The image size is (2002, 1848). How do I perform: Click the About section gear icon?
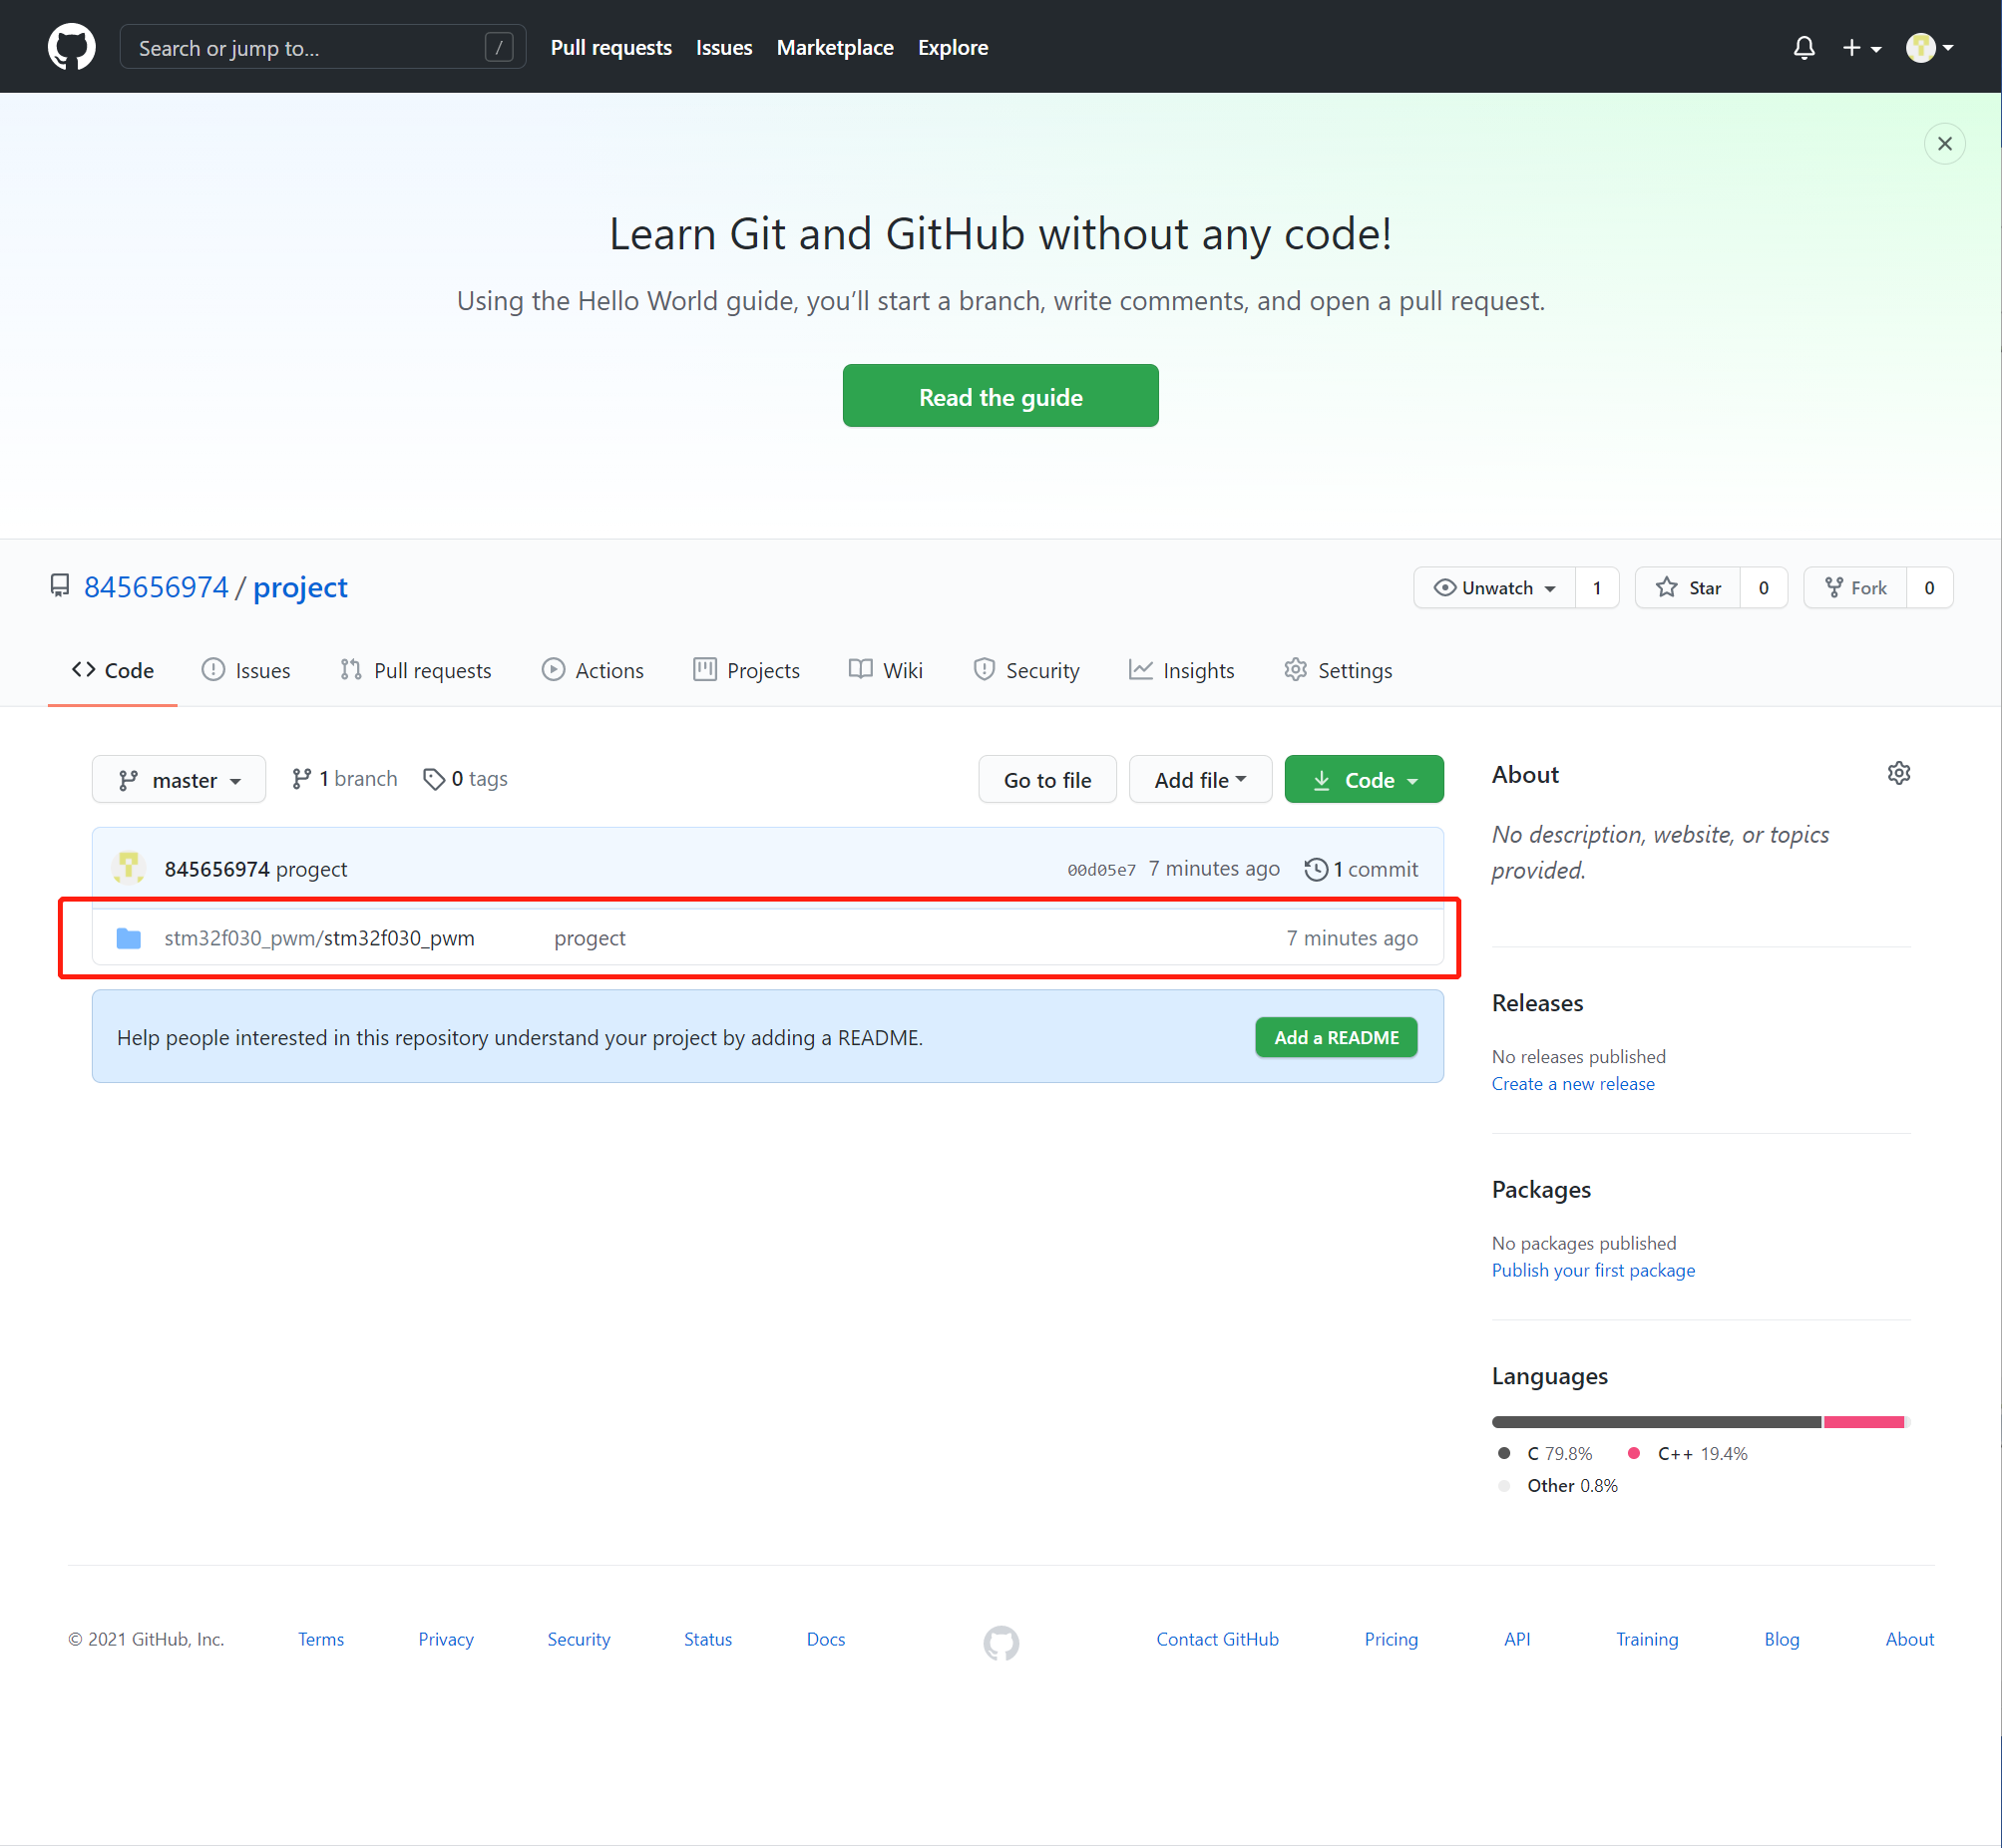tap(1898, 773)
